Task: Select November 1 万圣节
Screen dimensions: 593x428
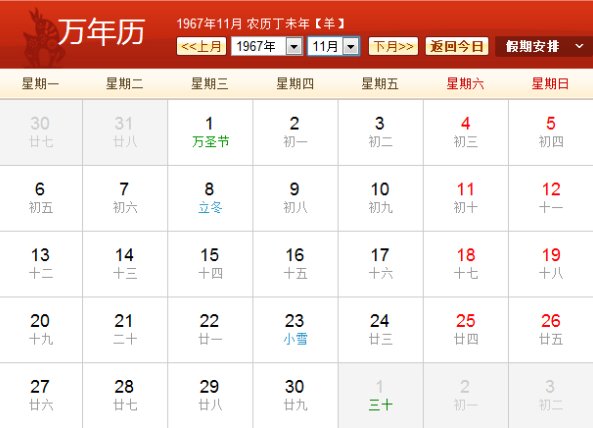Action: (x=210, y=132)
